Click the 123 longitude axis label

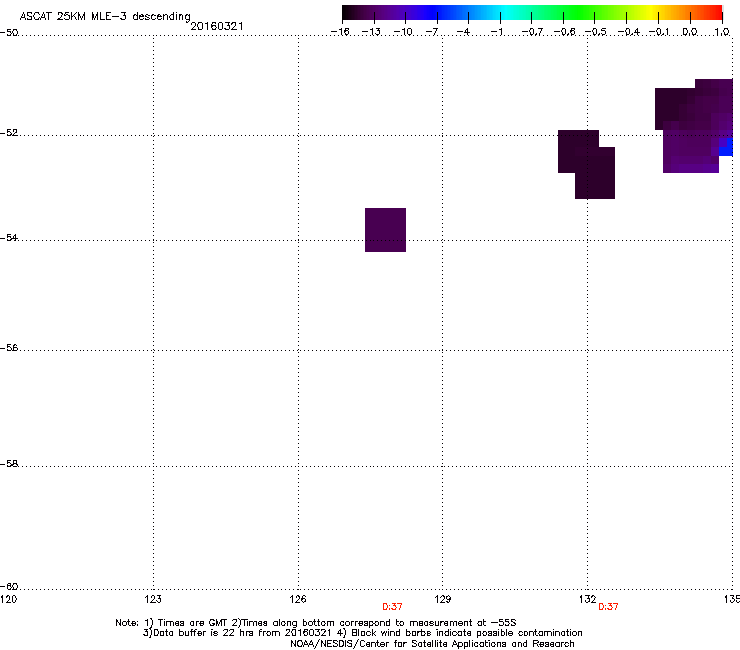[153, 599]
